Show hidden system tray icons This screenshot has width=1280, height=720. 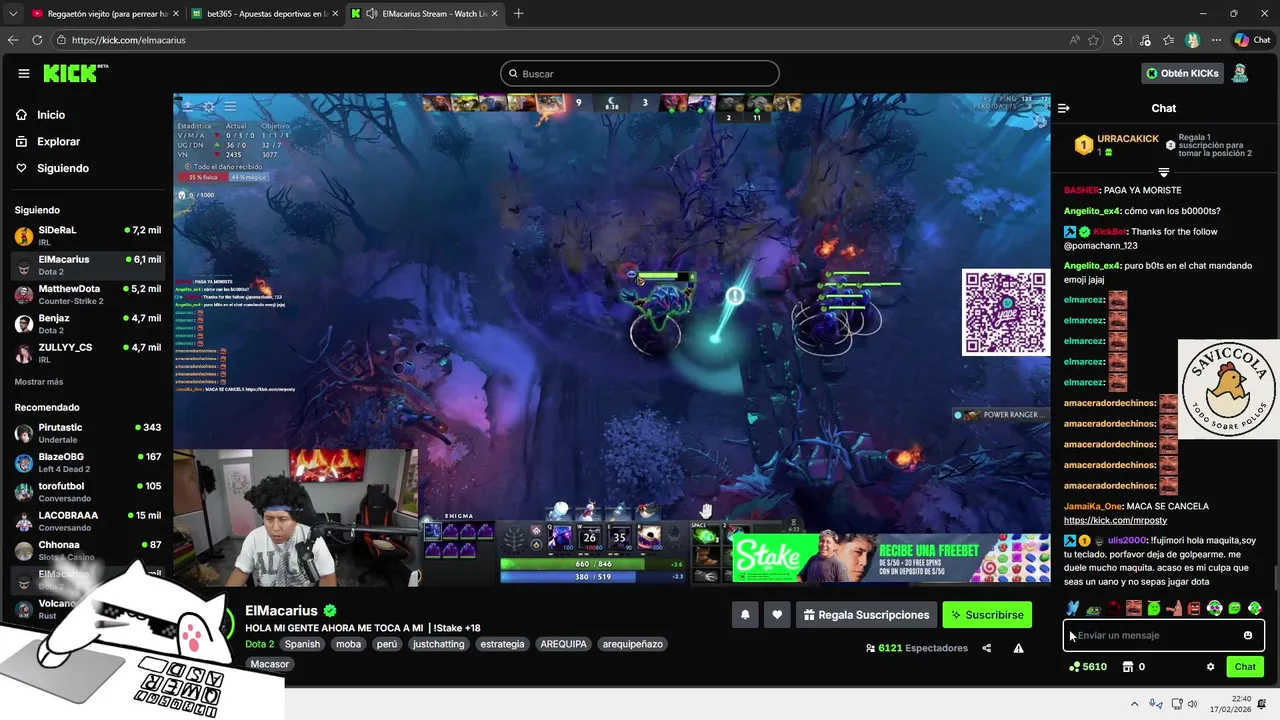(x=1134, y=704)
